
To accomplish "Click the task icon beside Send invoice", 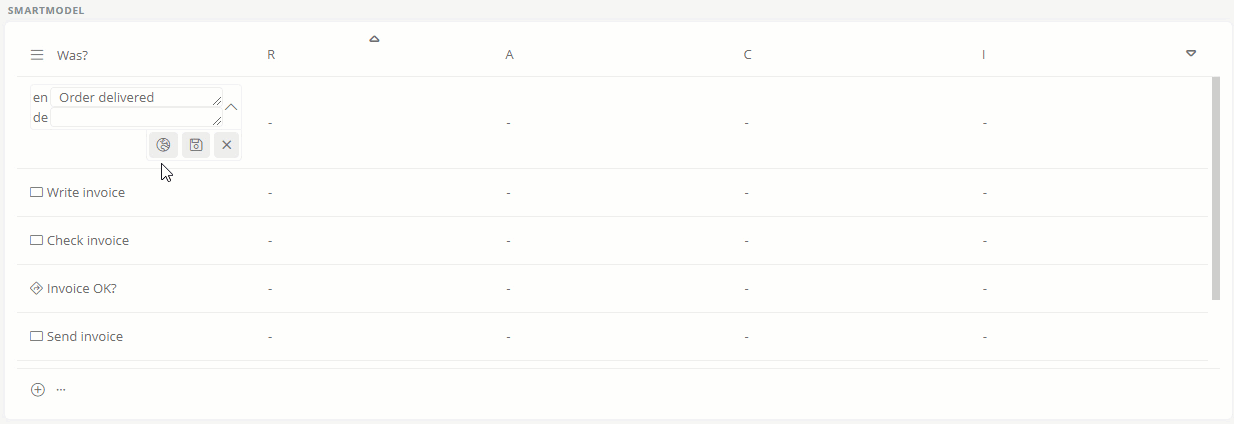I will tap(37, 336).
